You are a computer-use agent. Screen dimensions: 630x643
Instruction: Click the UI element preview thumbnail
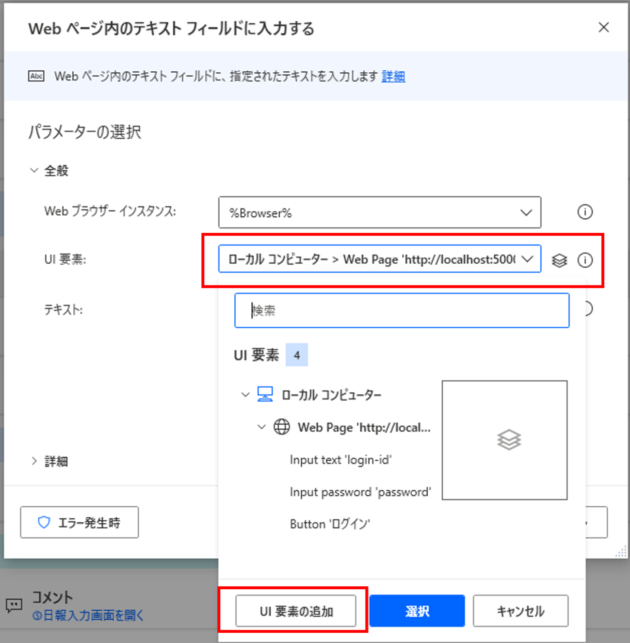pos(504,440)
